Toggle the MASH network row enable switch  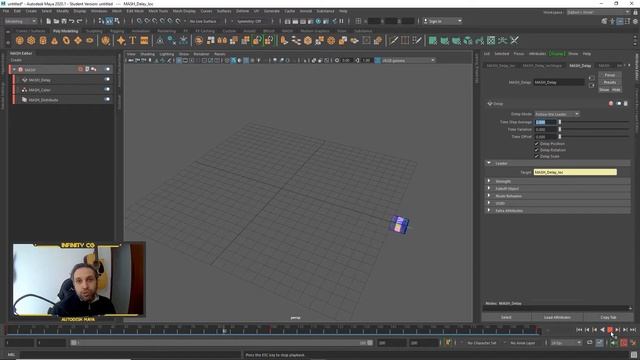107,70
